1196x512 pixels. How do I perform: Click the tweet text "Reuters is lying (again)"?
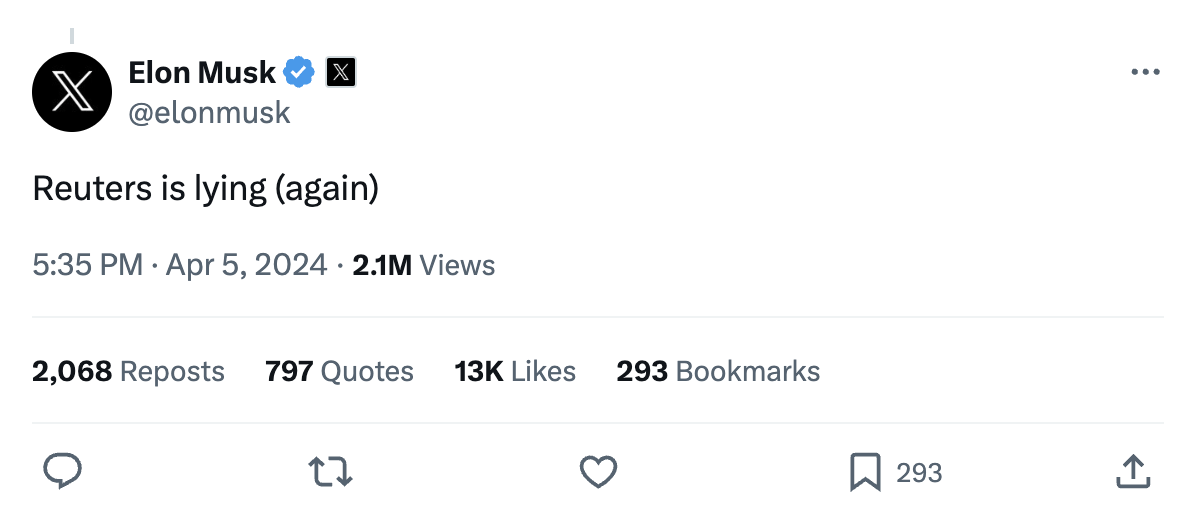coord(206,188)
